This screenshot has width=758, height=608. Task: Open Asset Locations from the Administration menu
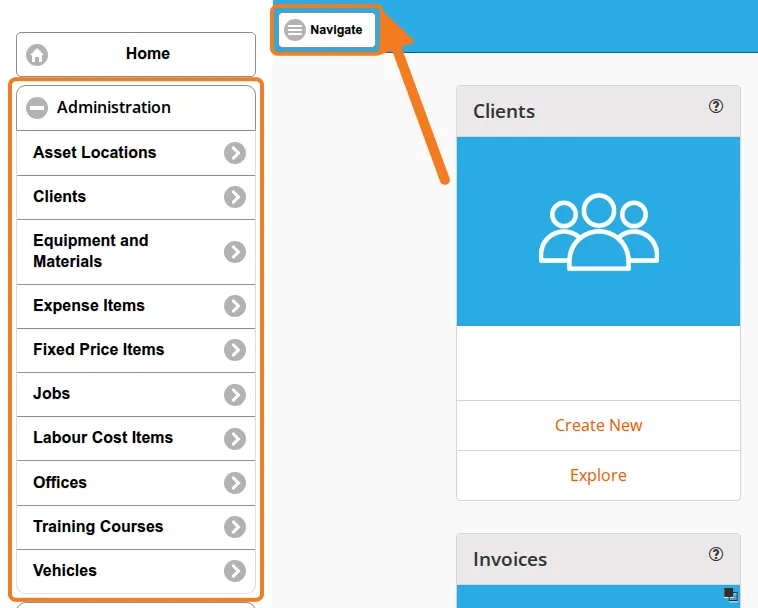coord(136,153)
